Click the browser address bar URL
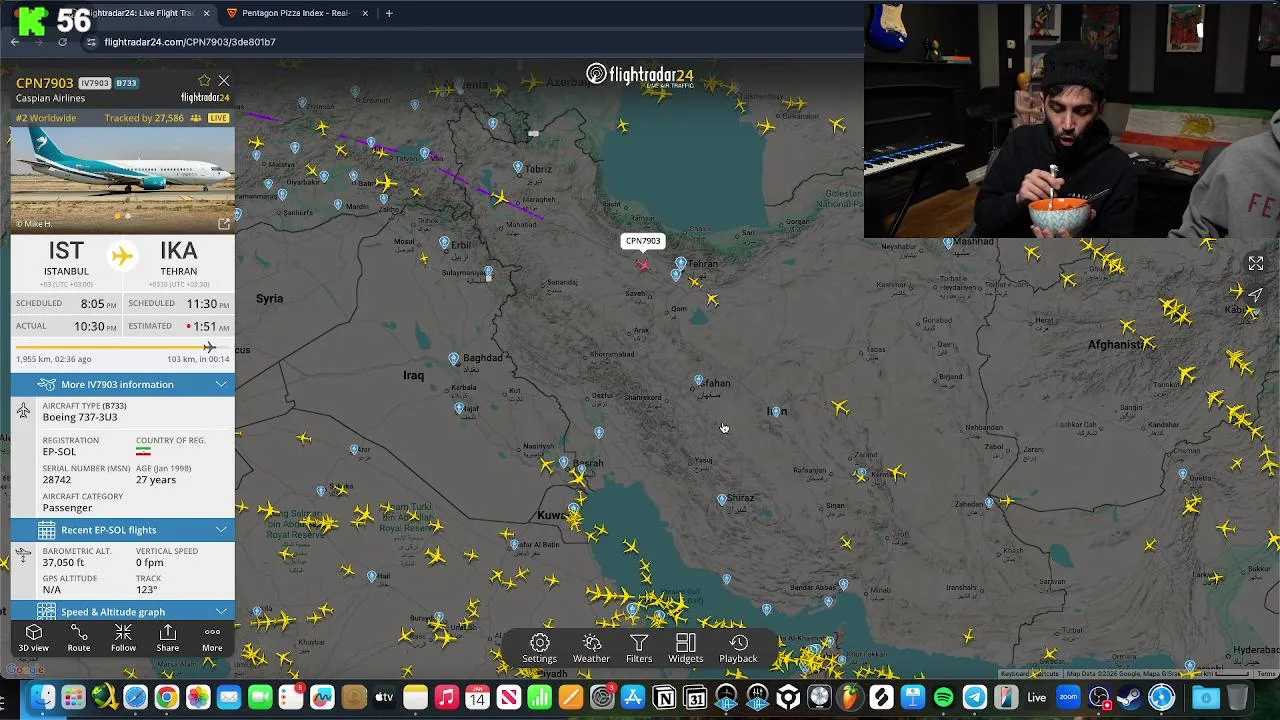 [x=190, y=42]
